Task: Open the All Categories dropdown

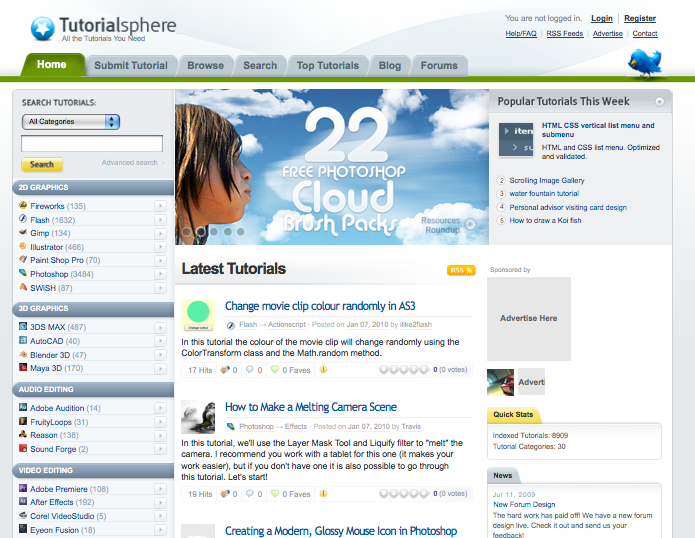Action: point(71,121)
